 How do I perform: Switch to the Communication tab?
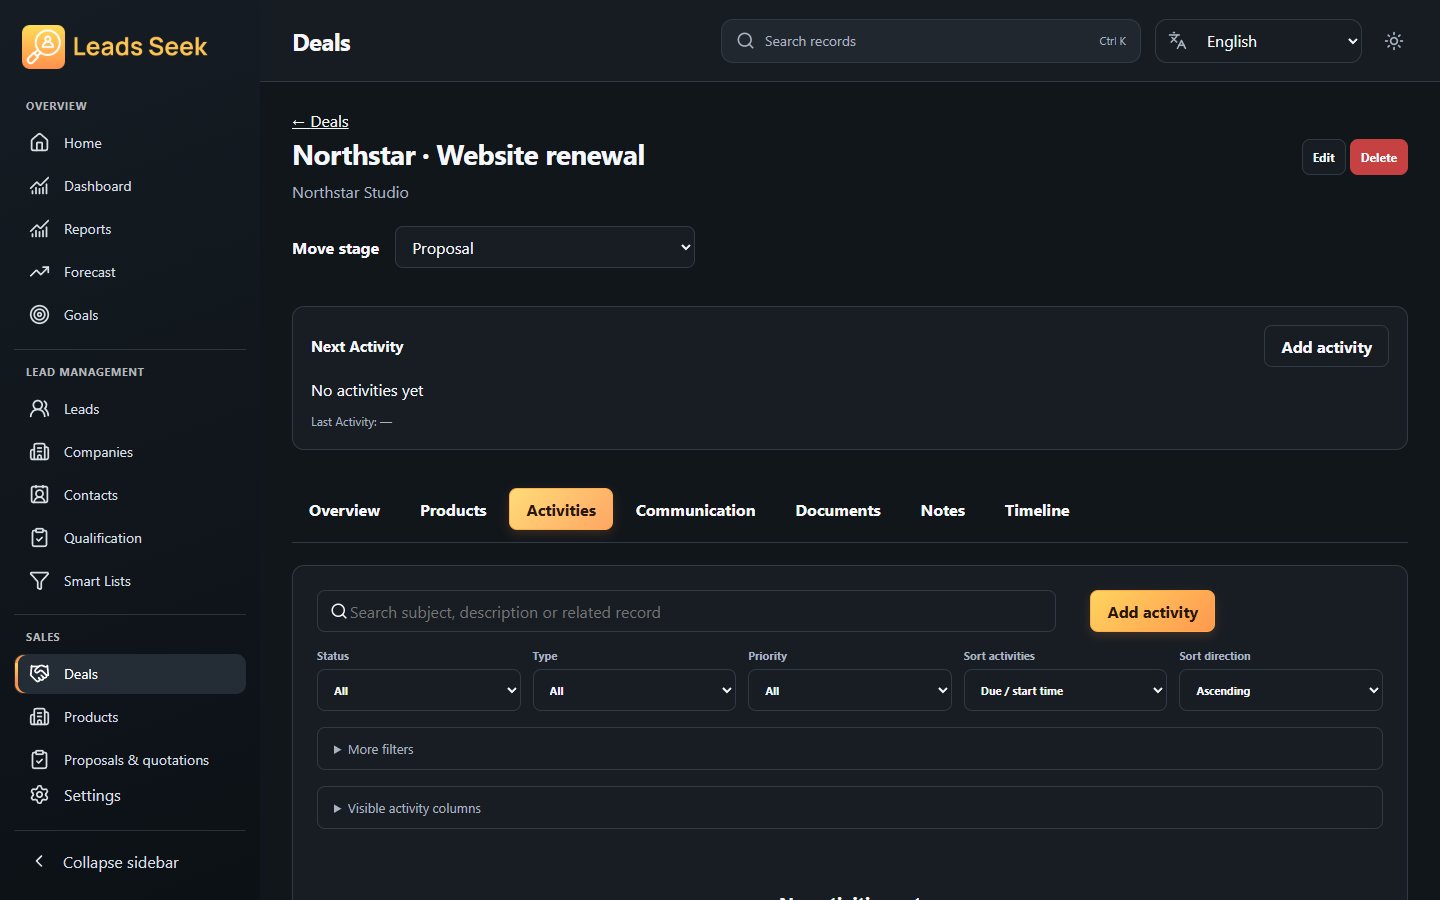(x=695, y=510)
